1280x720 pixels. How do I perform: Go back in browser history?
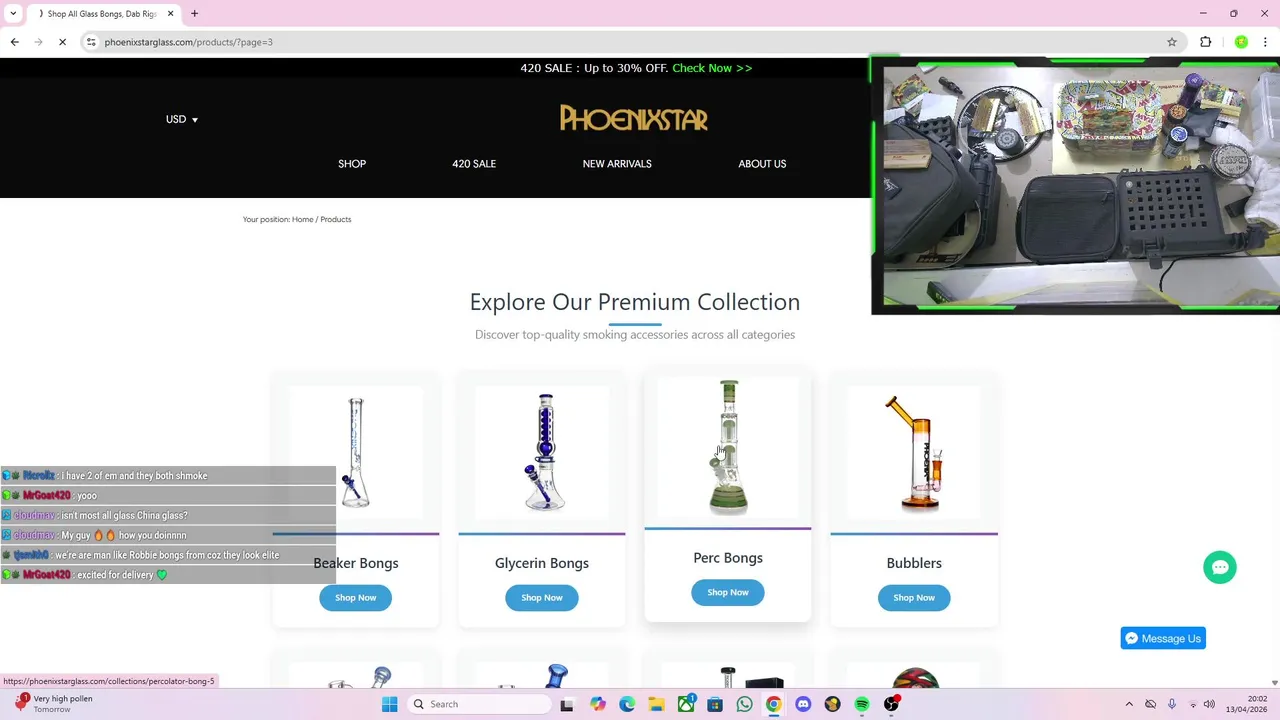[x=14, y=42]
